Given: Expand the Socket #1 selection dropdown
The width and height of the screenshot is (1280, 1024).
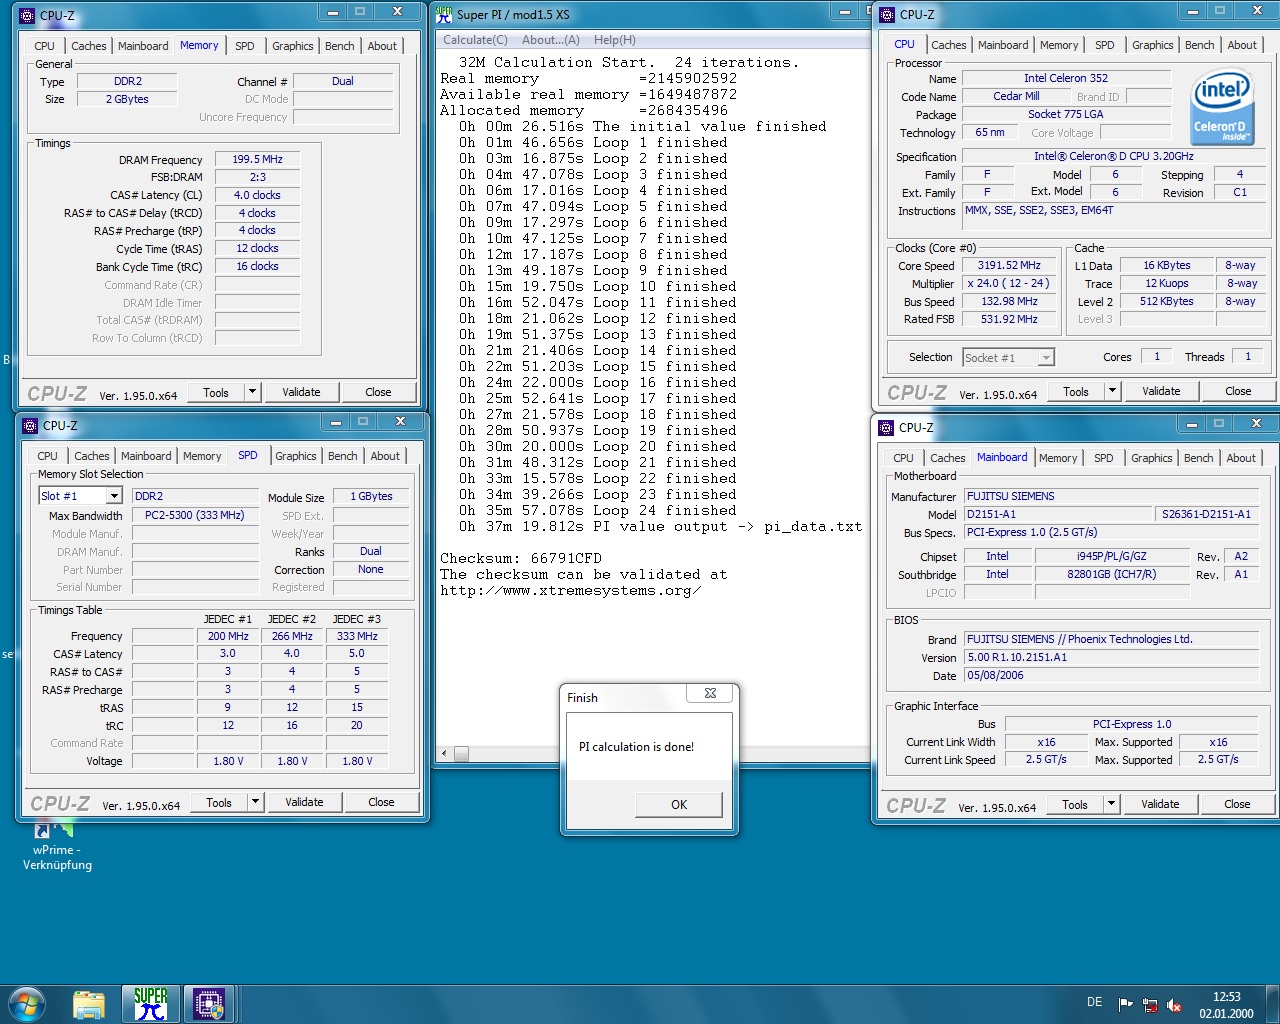Looking at the screenshot, I should pos(1046,357).
